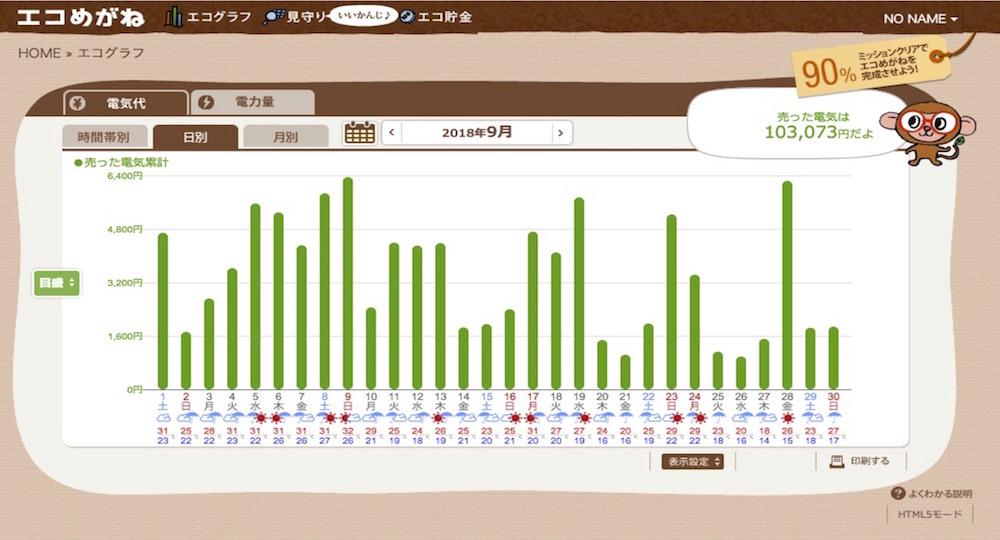Open the 表示設定 dropdown
Image resolution: width=1000 pixels, height=540 pixels.
coord(692,462)
